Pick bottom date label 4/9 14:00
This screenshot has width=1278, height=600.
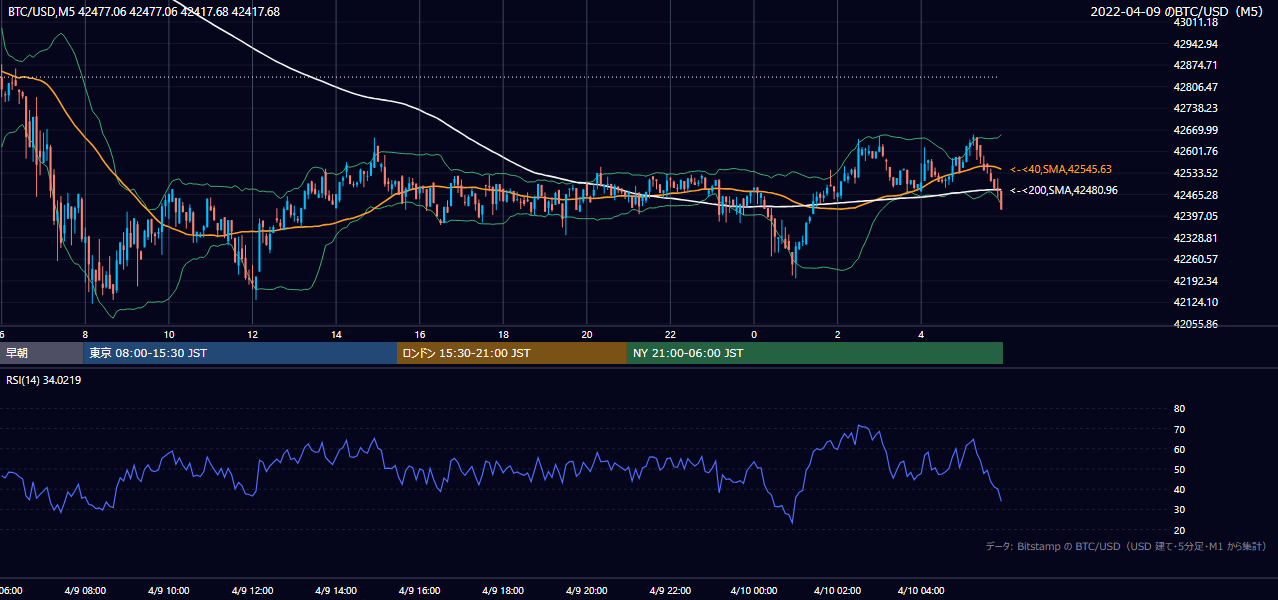coord(337,591)
